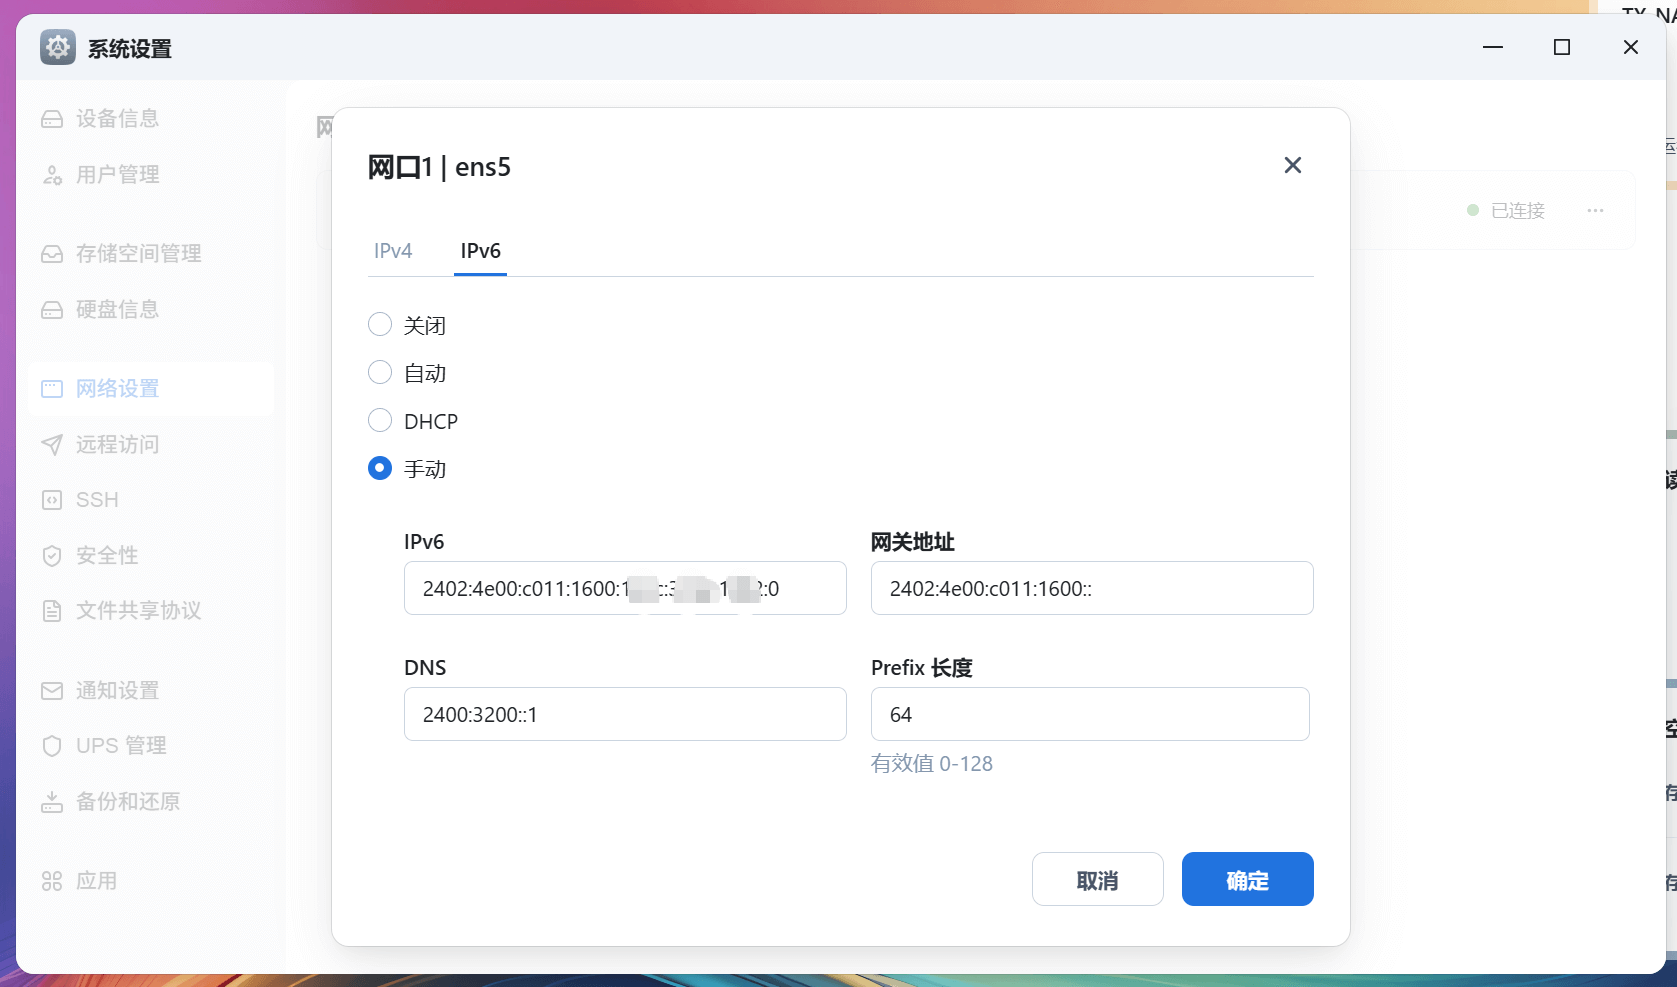Click the remote access paper-plane icon
Viewport: 1677px width, 987px height.
(x=52, y=445)
